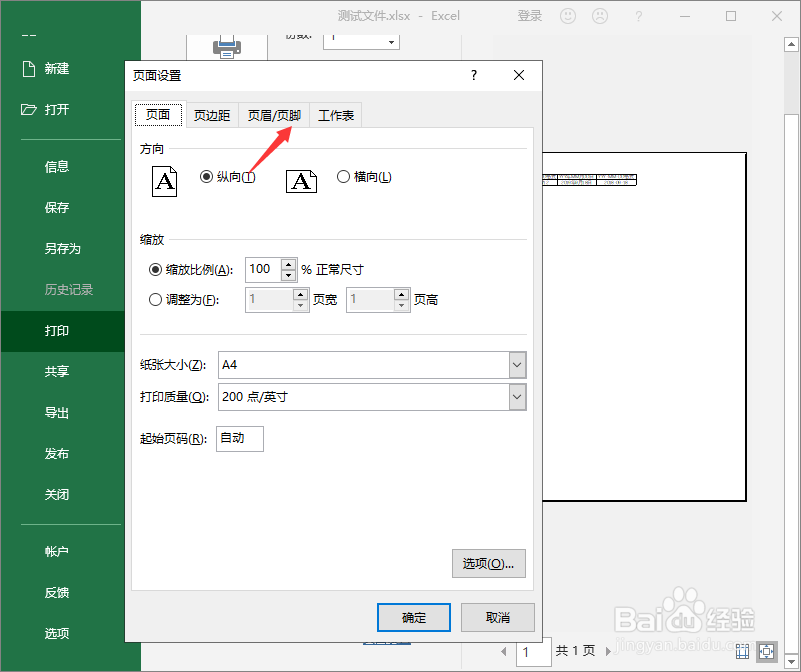Open the Page Setup dialog help
The height and width of the screenshot is (672, 801).
tap(473, 75)
